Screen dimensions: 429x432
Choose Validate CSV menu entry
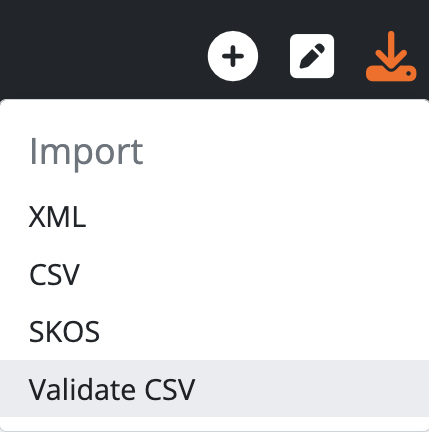pos(214,389)
